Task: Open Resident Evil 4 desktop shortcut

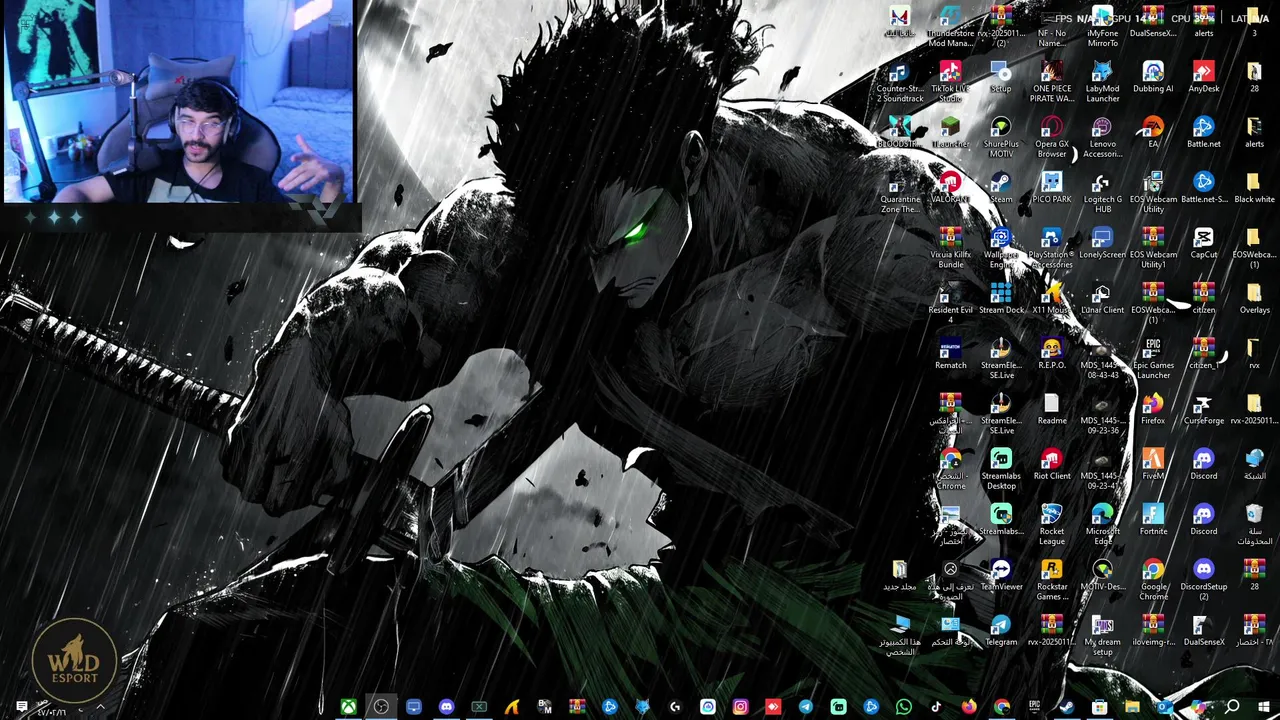Action: tap(950, 303)
